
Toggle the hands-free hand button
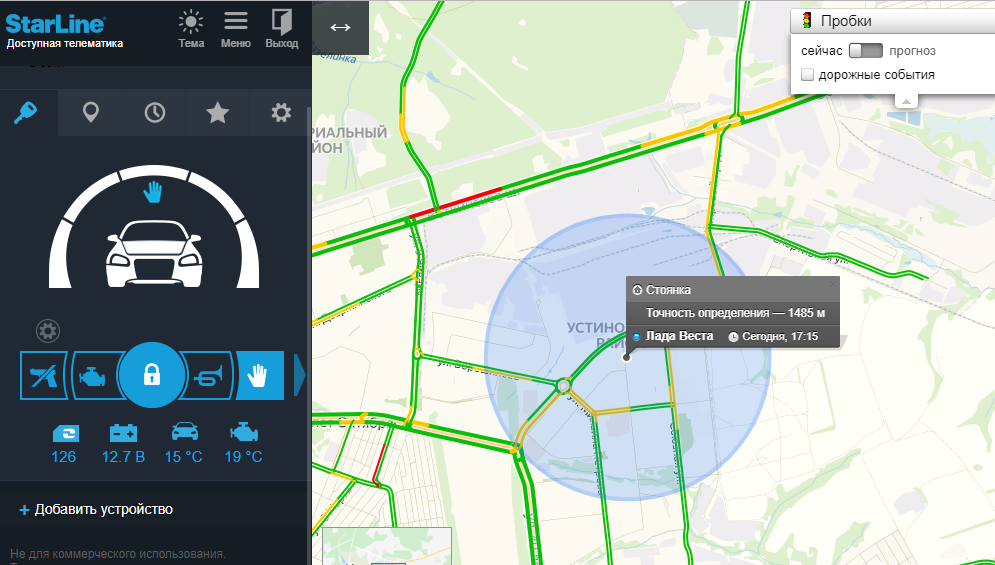pyautogui.click(x=260, y=376)
